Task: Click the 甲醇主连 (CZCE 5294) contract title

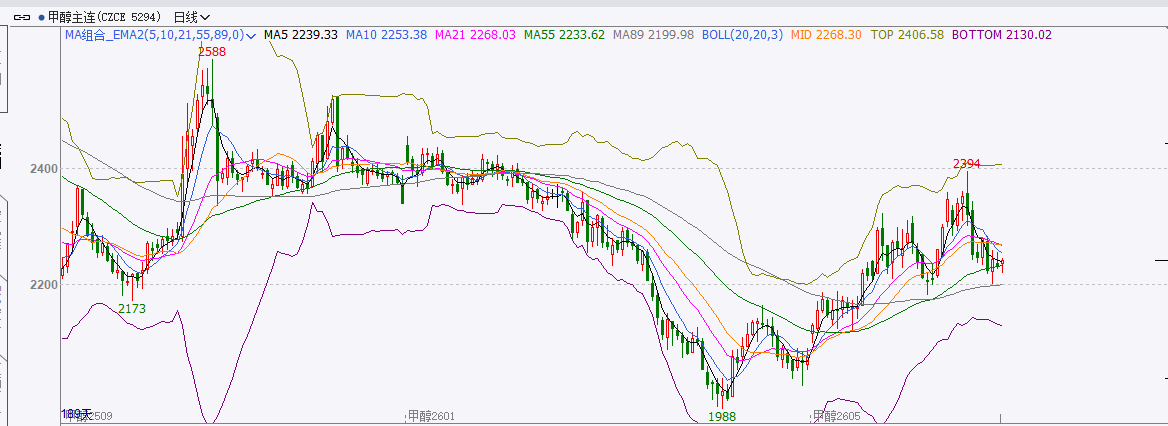Action: coord(105,17)
